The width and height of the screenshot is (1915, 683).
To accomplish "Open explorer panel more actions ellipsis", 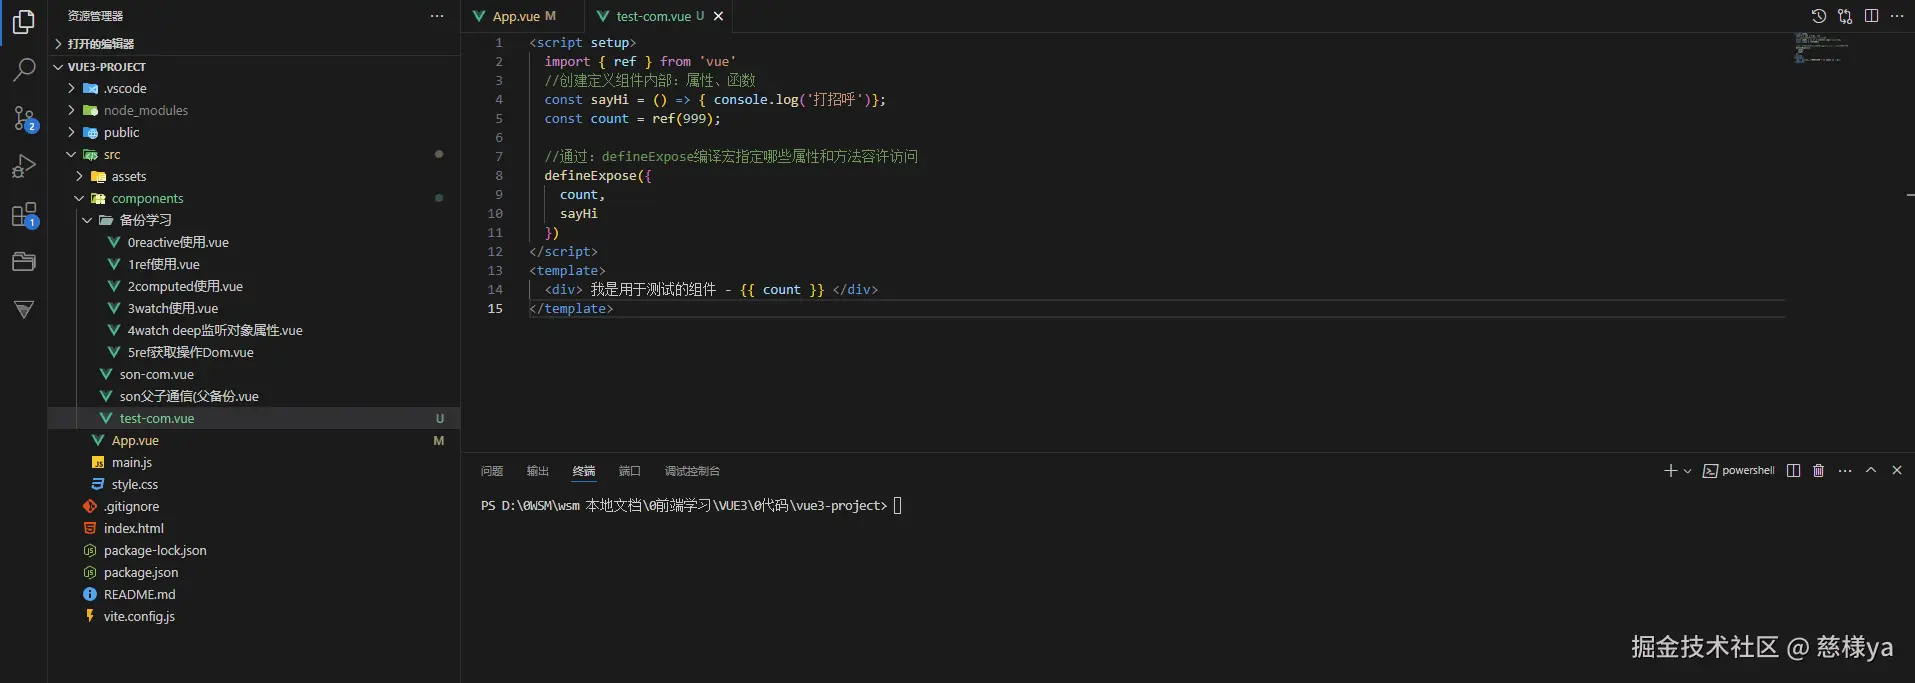I will pyautogui.click(x=437, y=16).
